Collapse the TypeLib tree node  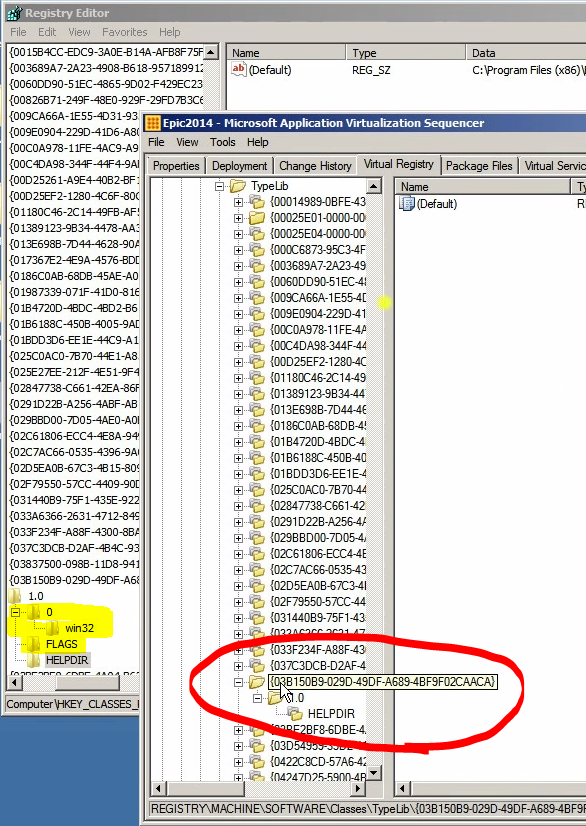[220, 186]
